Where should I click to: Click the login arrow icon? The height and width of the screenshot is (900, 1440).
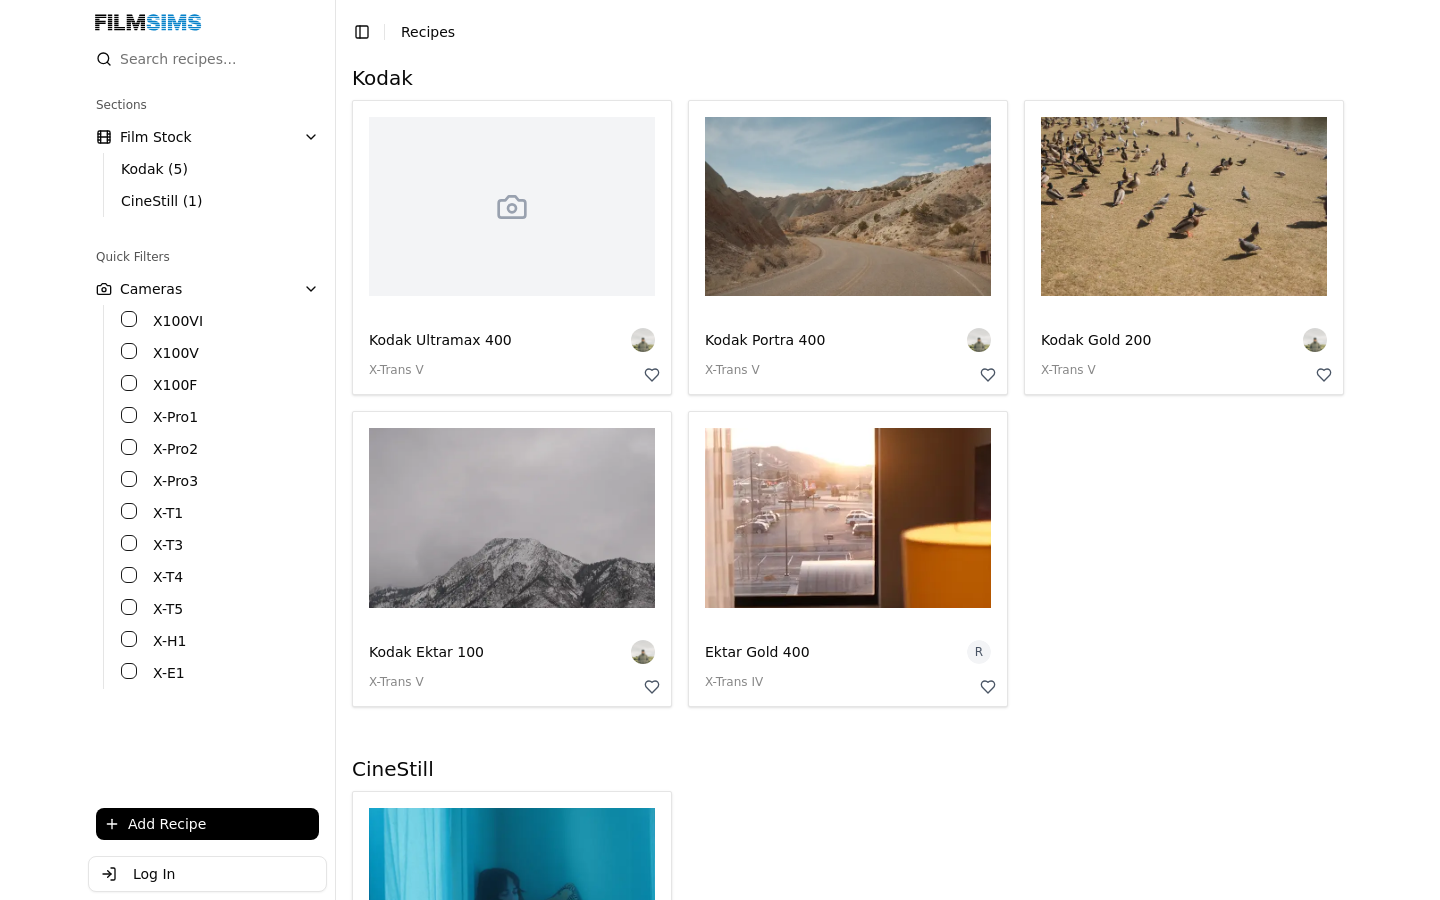click(x=110, y=874)
